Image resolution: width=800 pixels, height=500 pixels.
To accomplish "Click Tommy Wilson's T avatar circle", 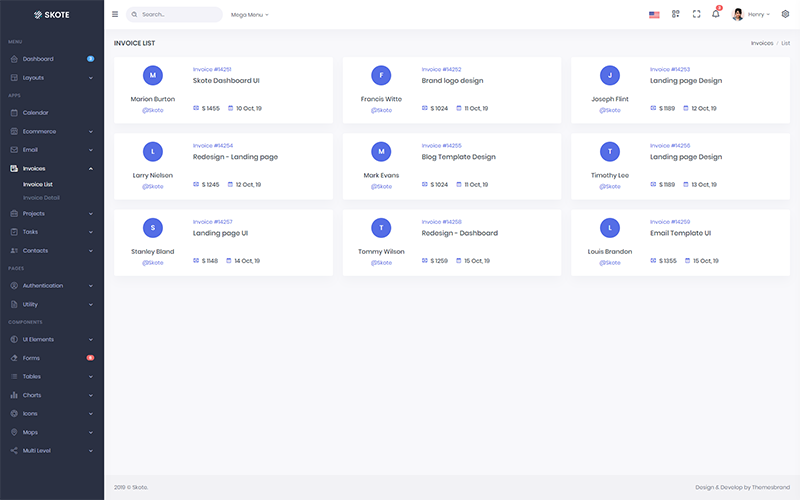I will (x=381, y=228).
